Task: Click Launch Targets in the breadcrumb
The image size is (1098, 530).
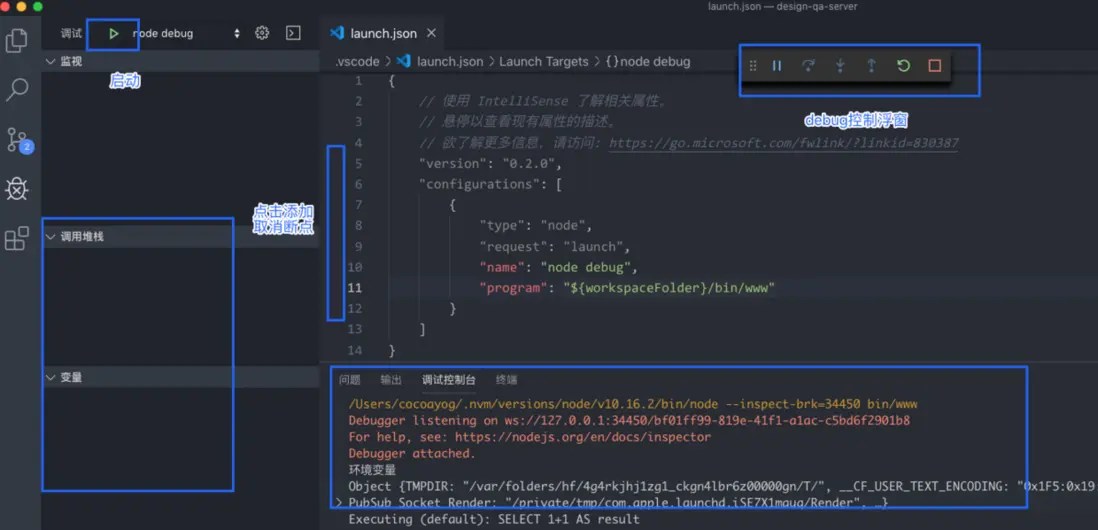Action: click(543, 62)
